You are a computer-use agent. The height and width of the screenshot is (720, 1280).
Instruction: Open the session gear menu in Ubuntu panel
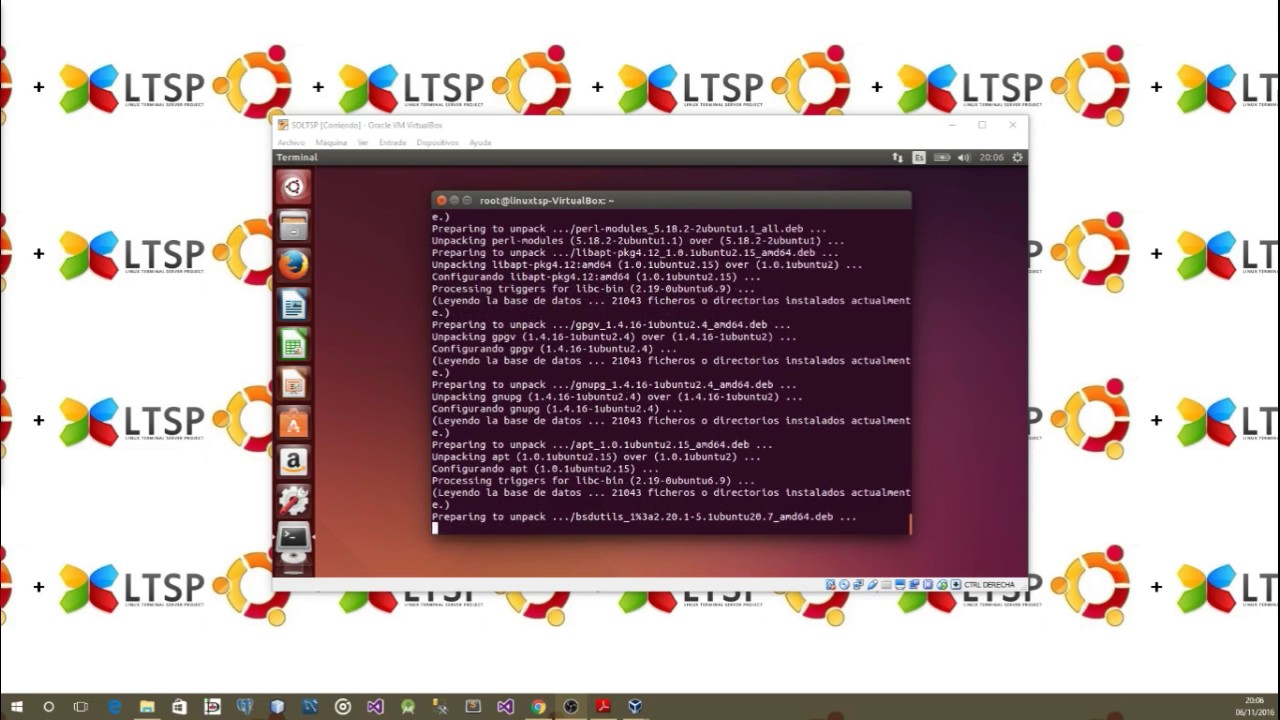point(1017,157)
